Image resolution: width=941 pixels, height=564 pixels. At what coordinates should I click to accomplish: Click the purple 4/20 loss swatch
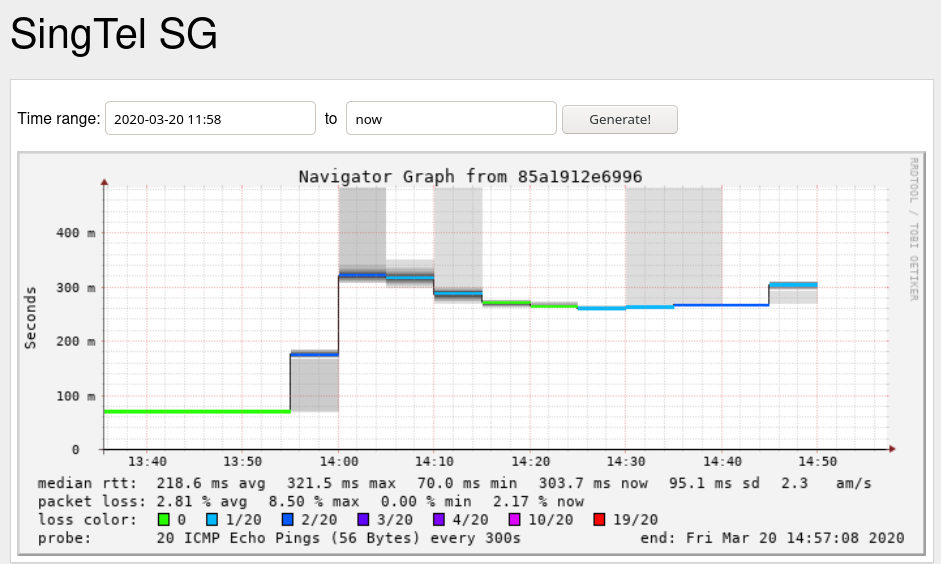coord(439,520)
